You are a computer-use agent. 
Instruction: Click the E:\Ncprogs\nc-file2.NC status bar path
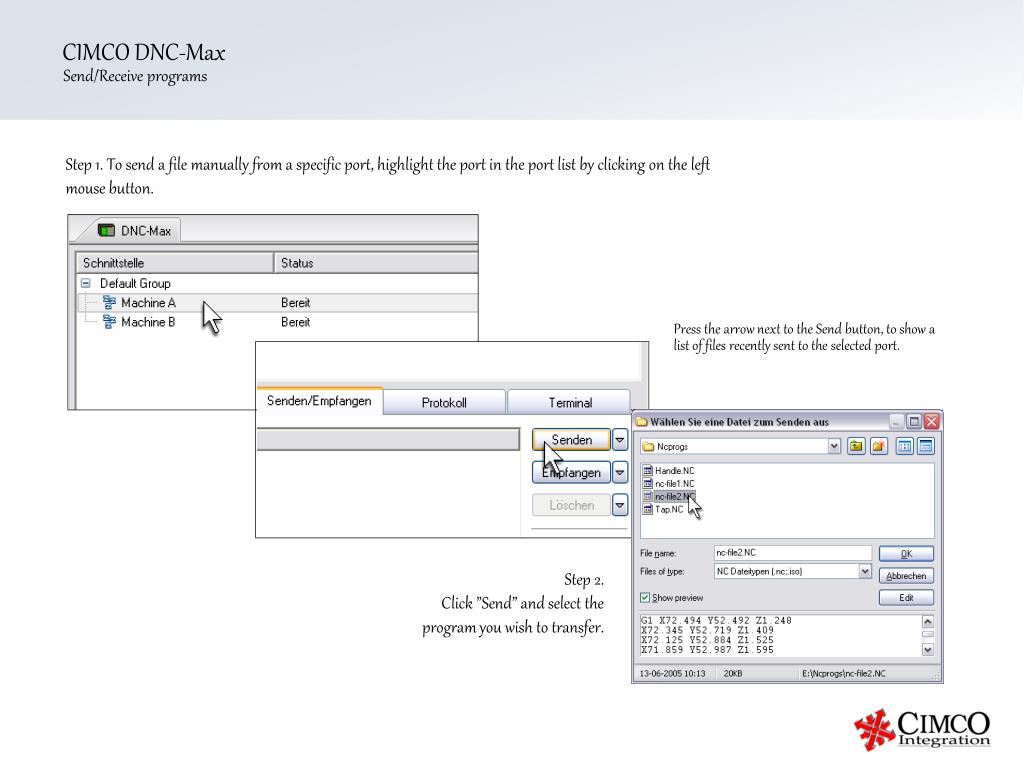(x=844, y=673)
